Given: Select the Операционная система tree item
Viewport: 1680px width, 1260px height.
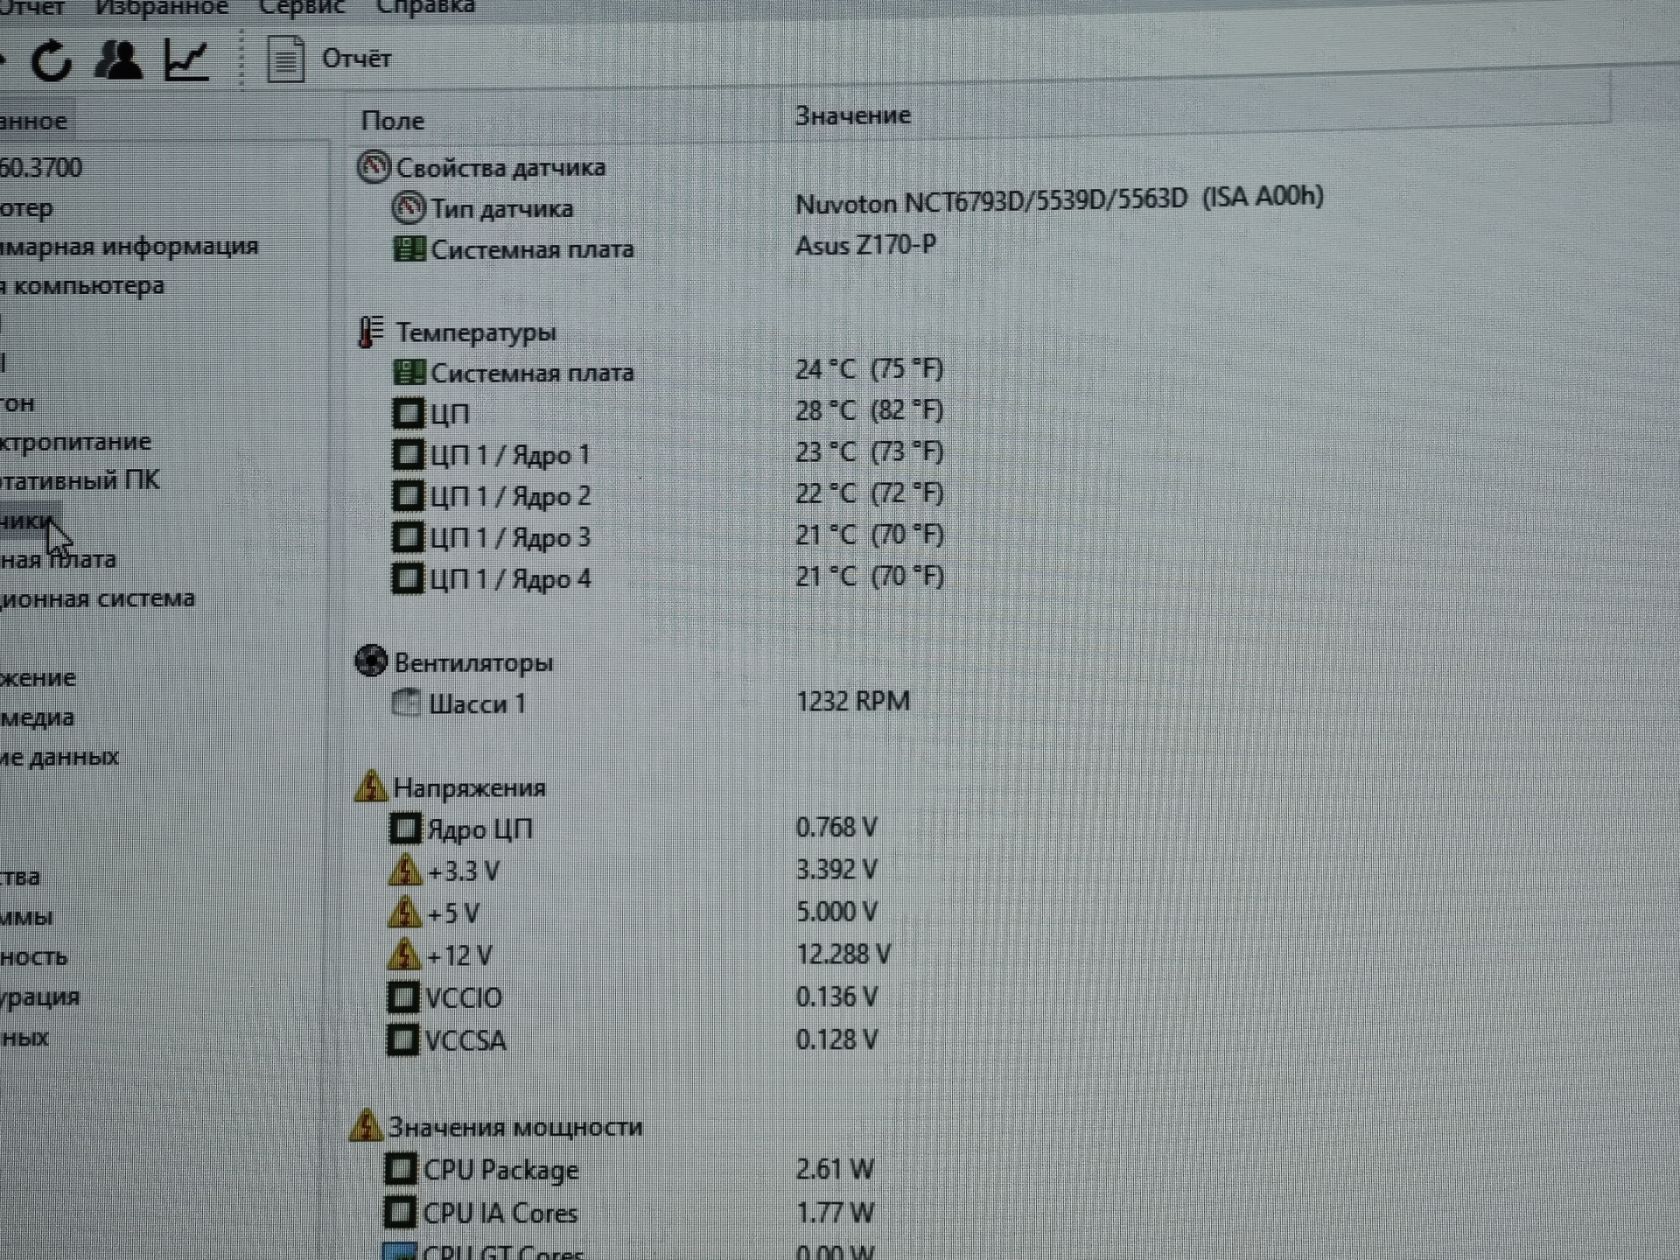Looking at the screenshot, I should 97,598.
